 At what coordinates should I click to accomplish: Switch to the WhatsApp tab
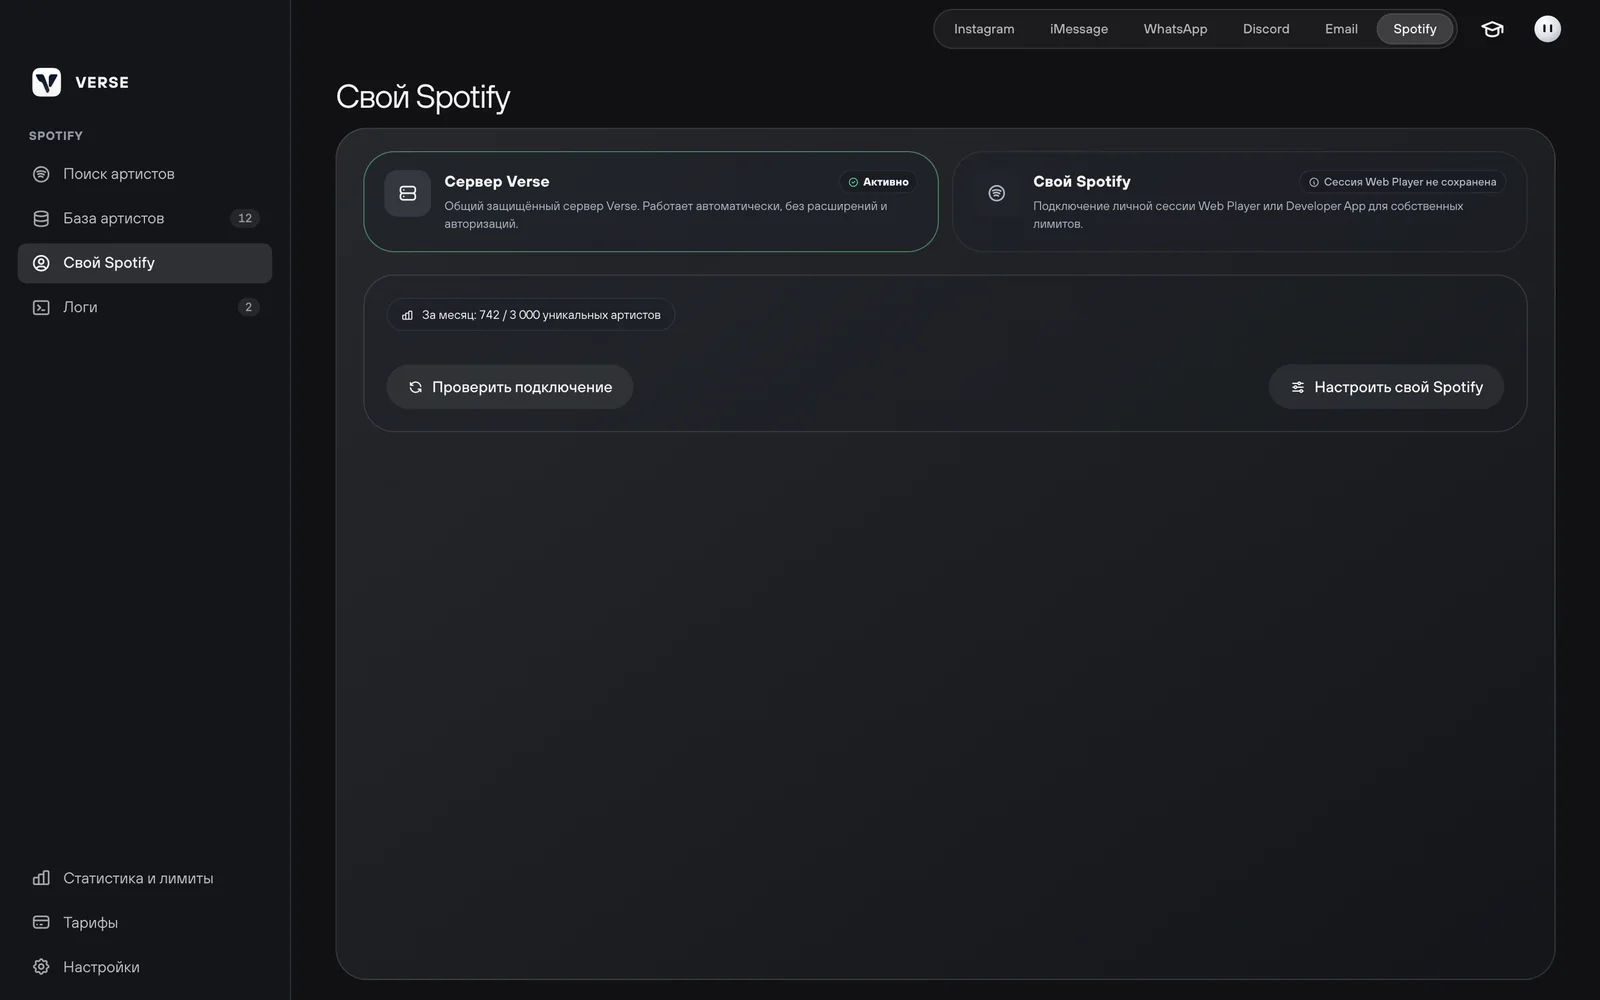pyautogui.click(x=1175, y=29)
